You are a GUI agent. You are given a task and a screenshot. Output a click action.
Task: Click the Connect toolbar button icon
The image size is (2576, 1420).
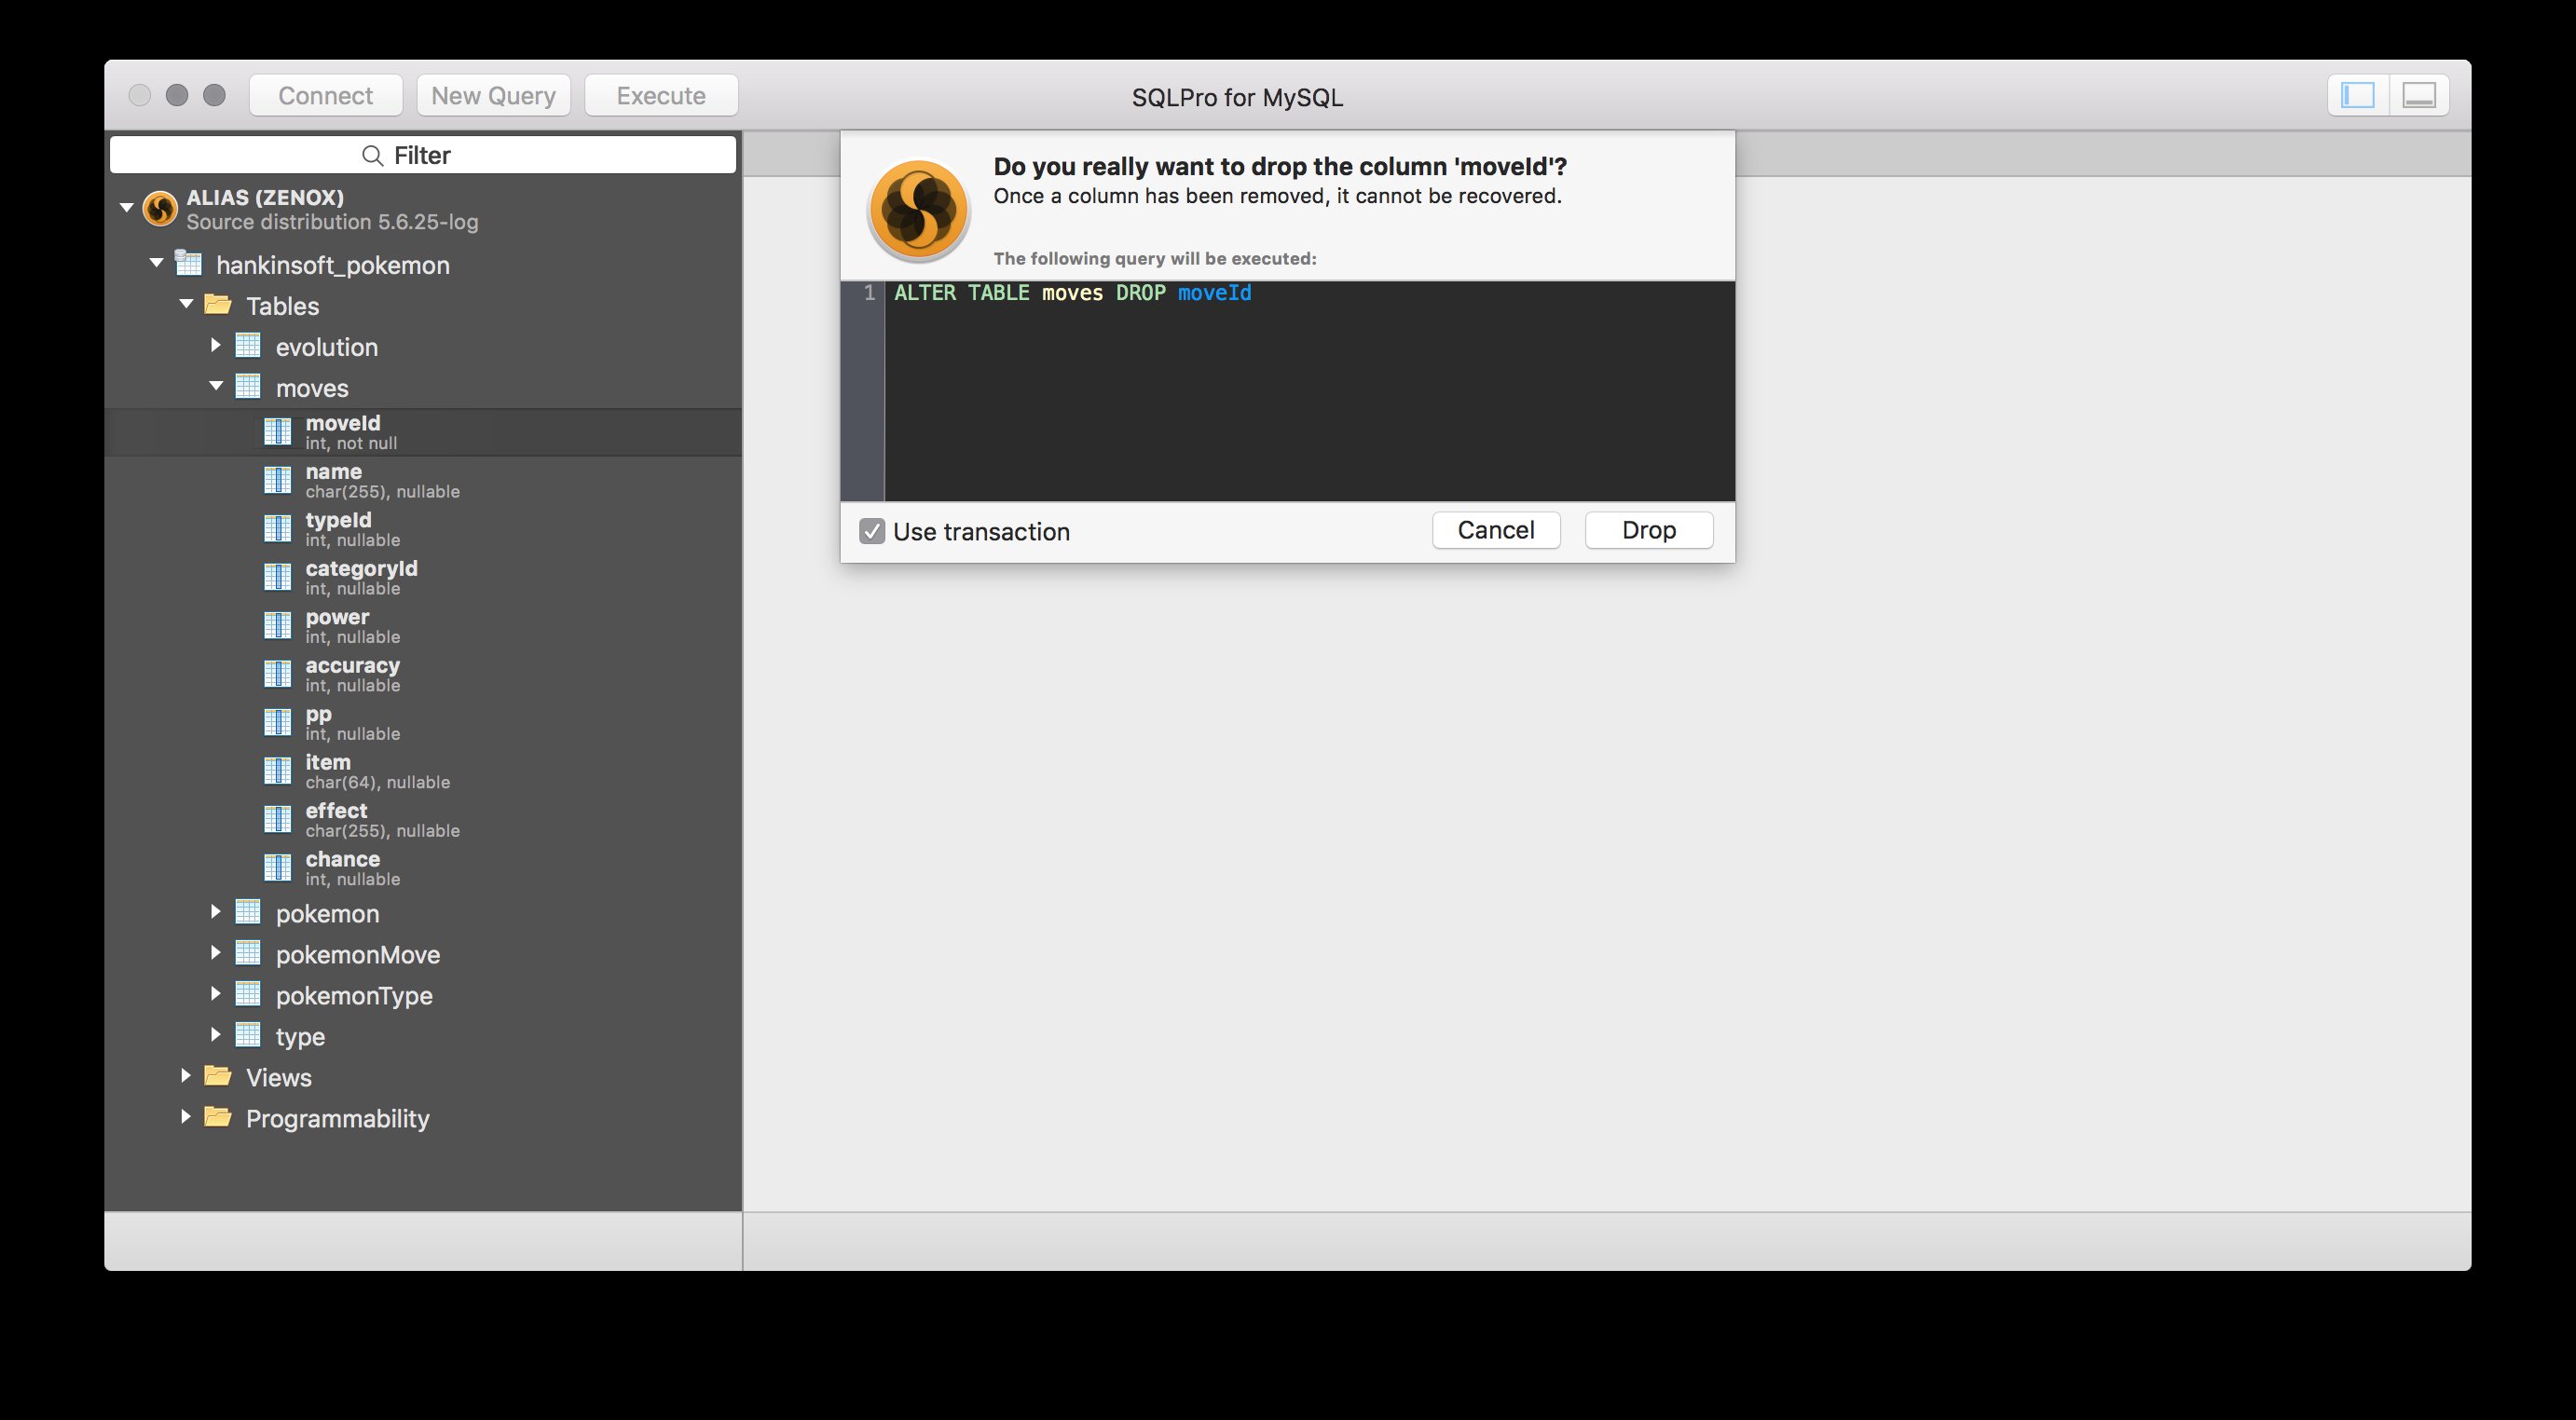pos(323,94)
